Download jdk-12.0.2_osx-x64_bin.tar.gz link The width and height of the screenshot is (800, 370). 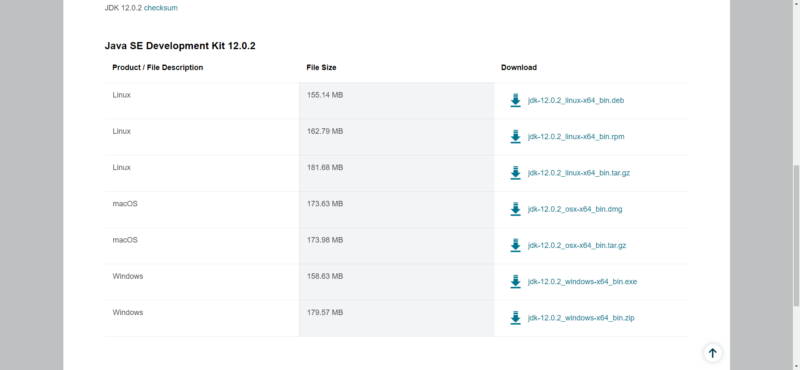click(x=577, y=245)
